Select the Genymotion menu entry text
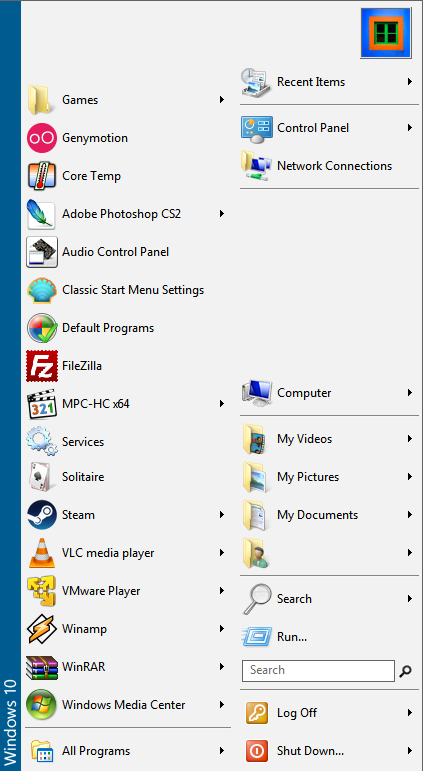The width and height of the screenshot is (423, 771). pyautogui.click(x=95, y=138)
